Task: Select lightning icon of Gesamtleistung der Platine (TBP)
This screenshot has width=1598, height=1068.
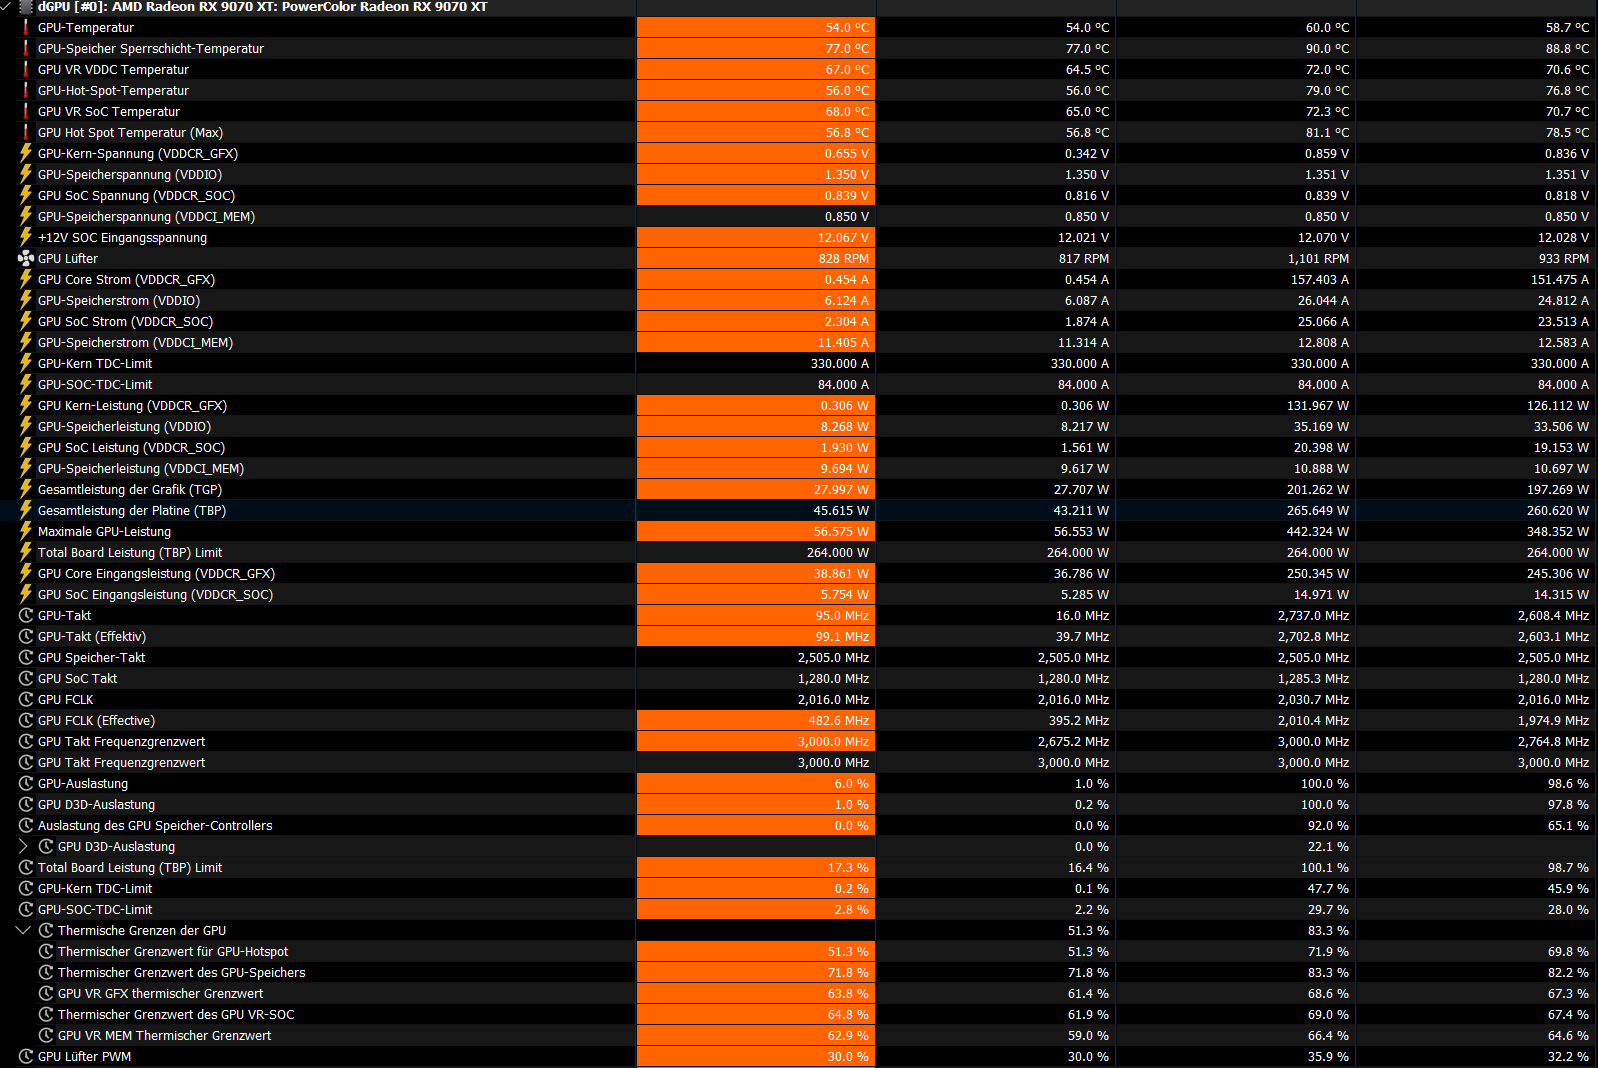Action: coord(26,510)
